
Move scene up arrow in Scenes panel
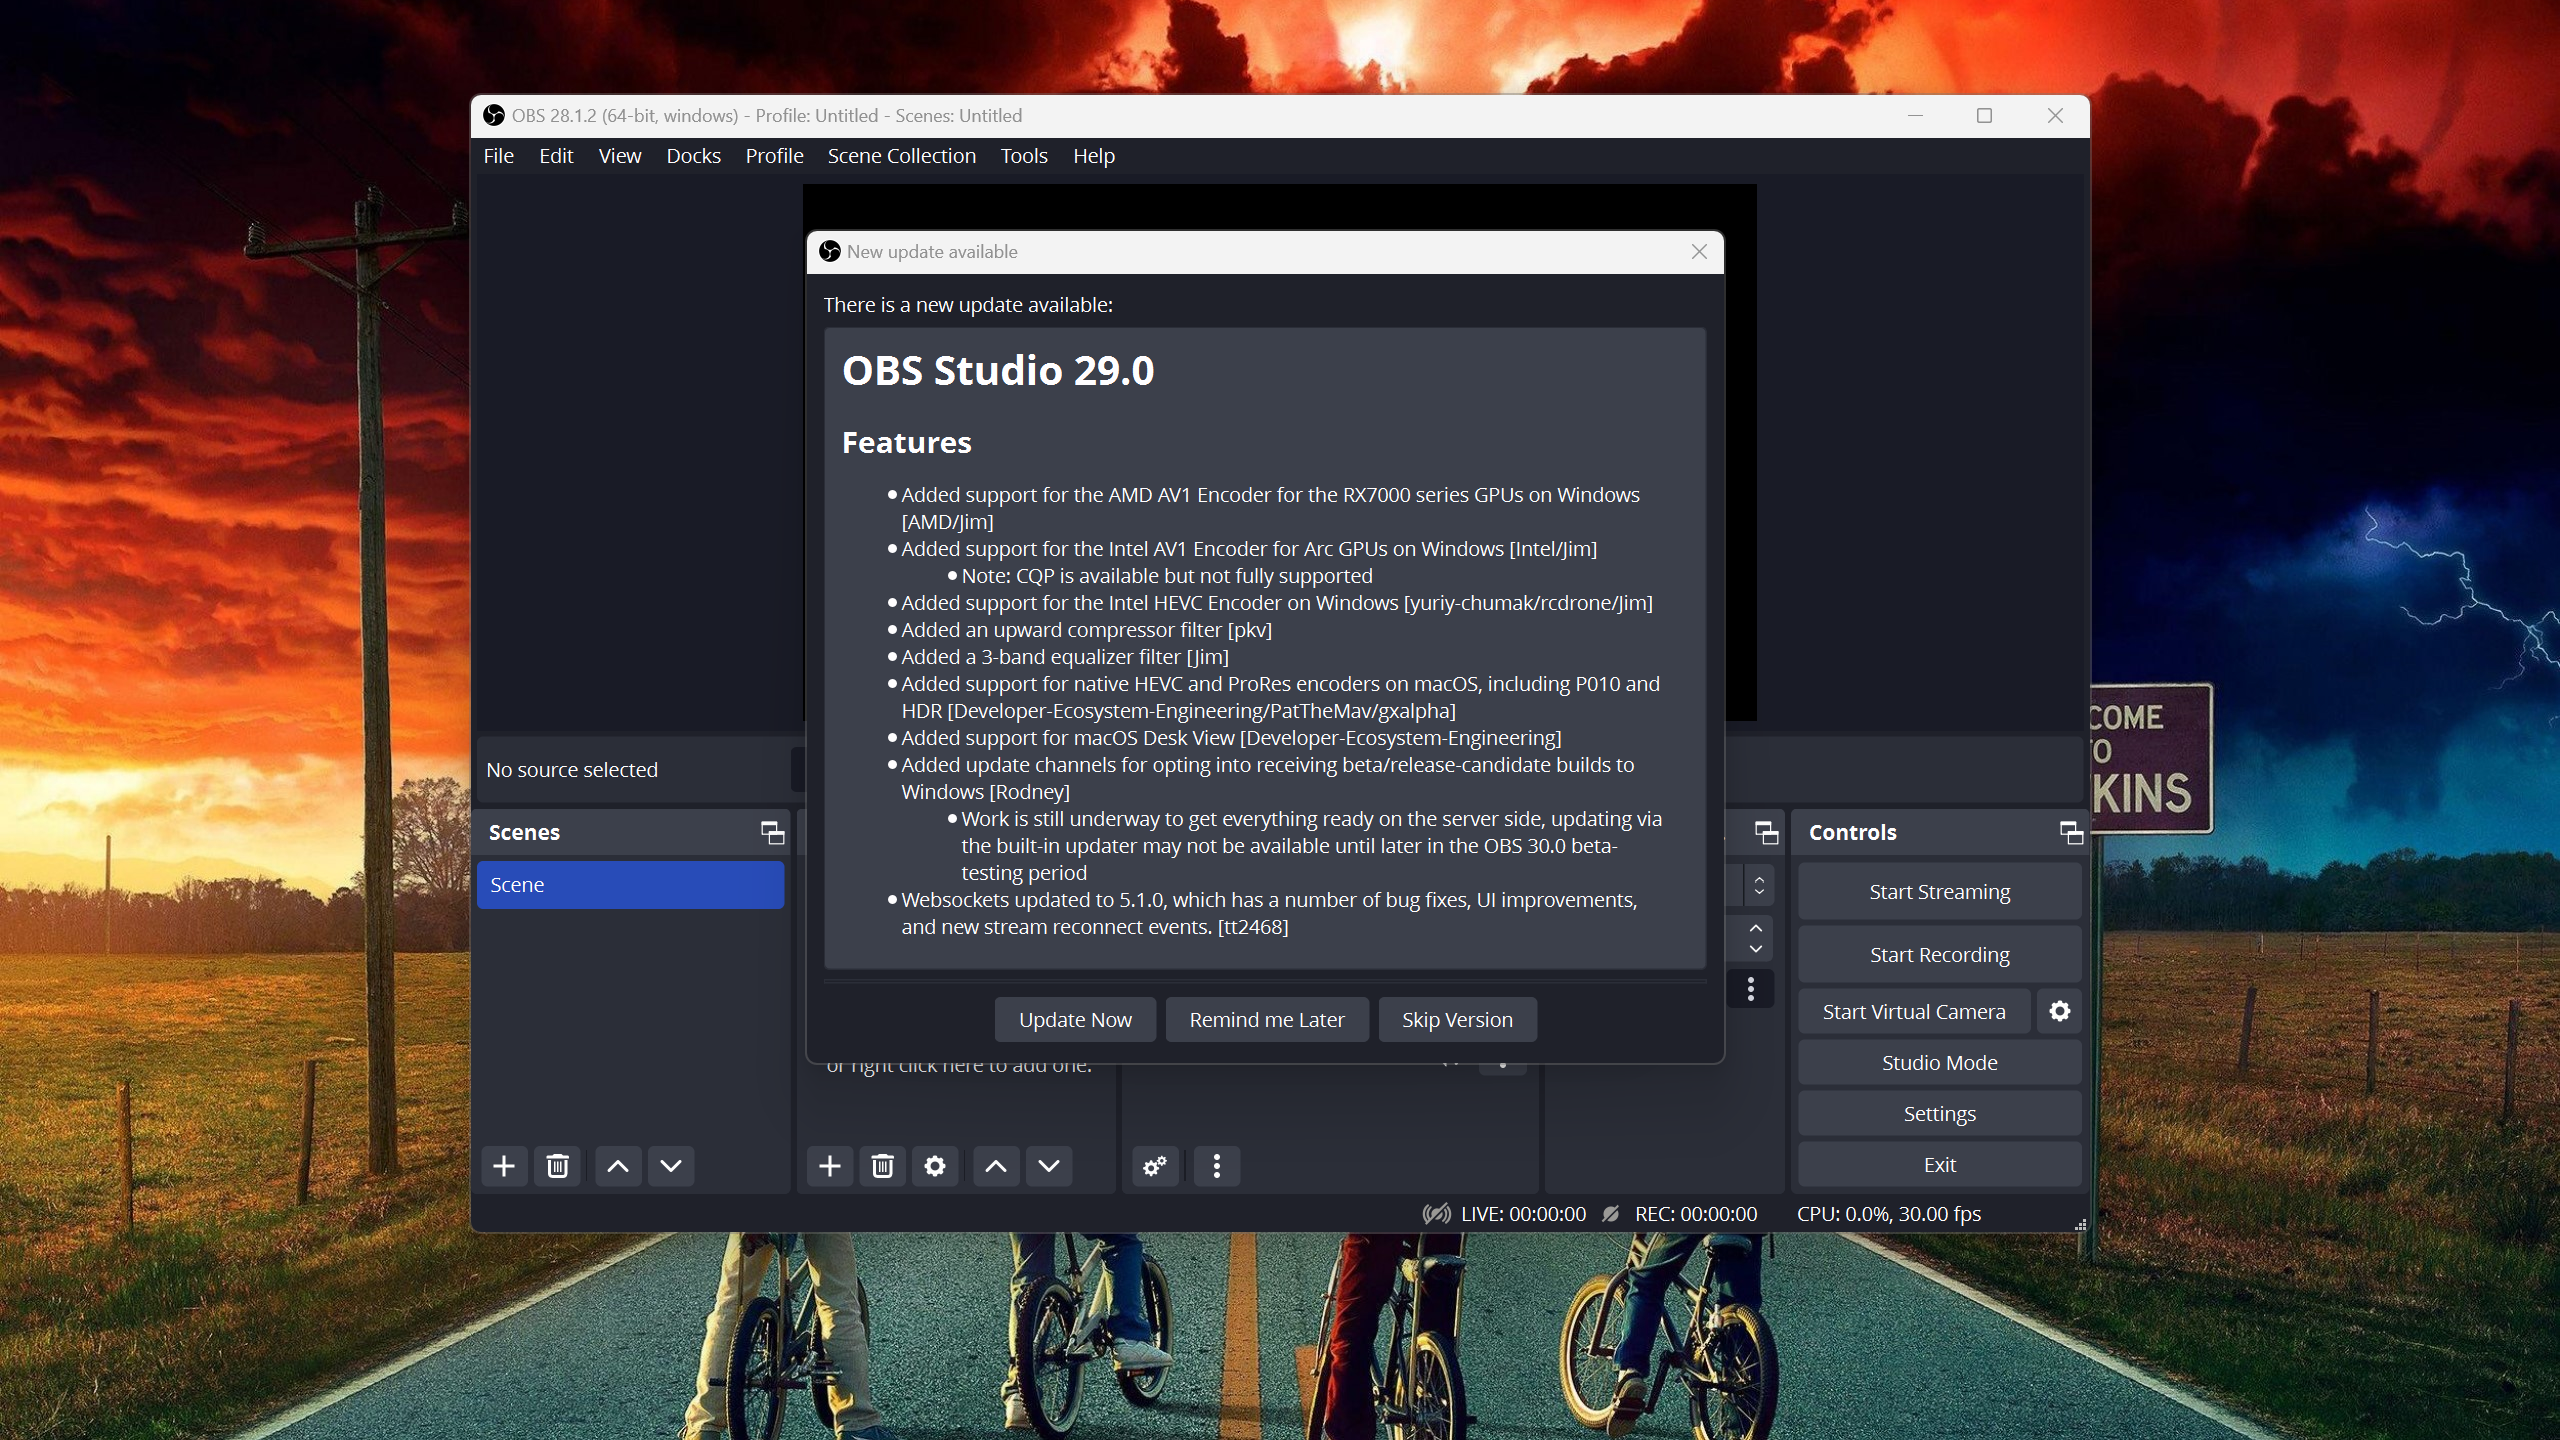[618, 1166]
